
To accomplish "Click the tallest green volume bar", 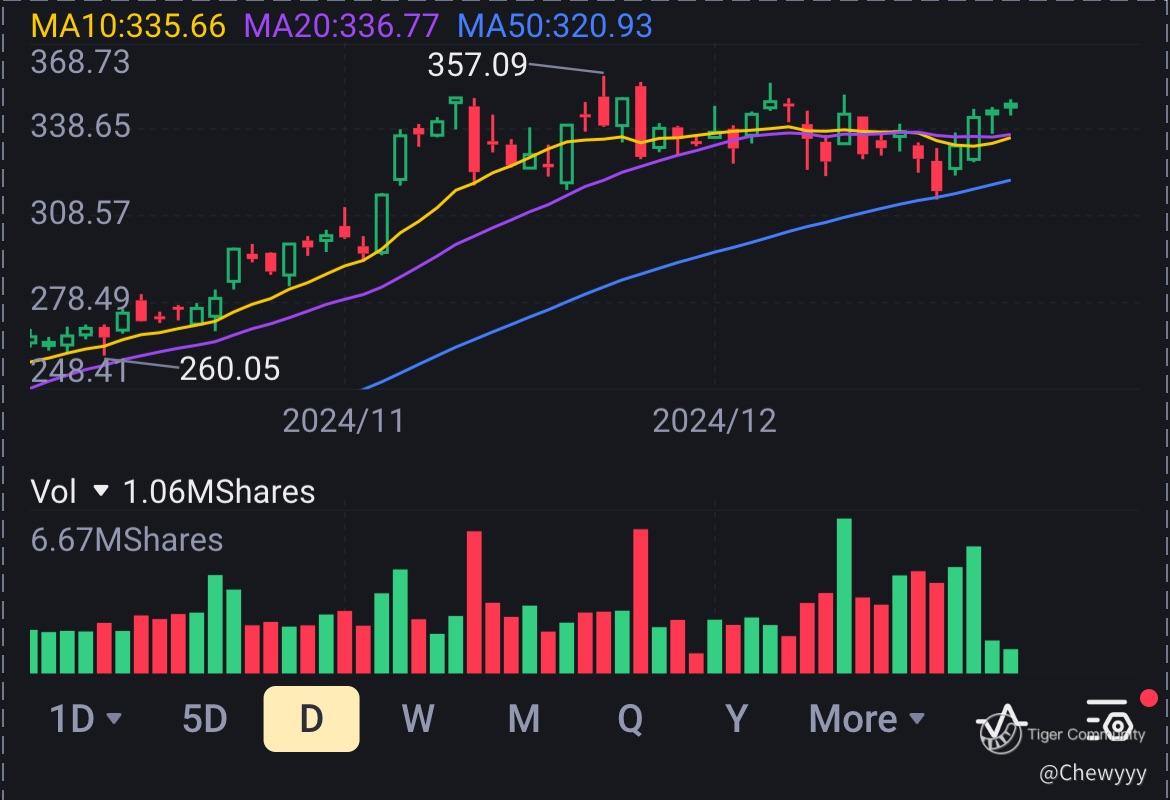I will point(844,596).
